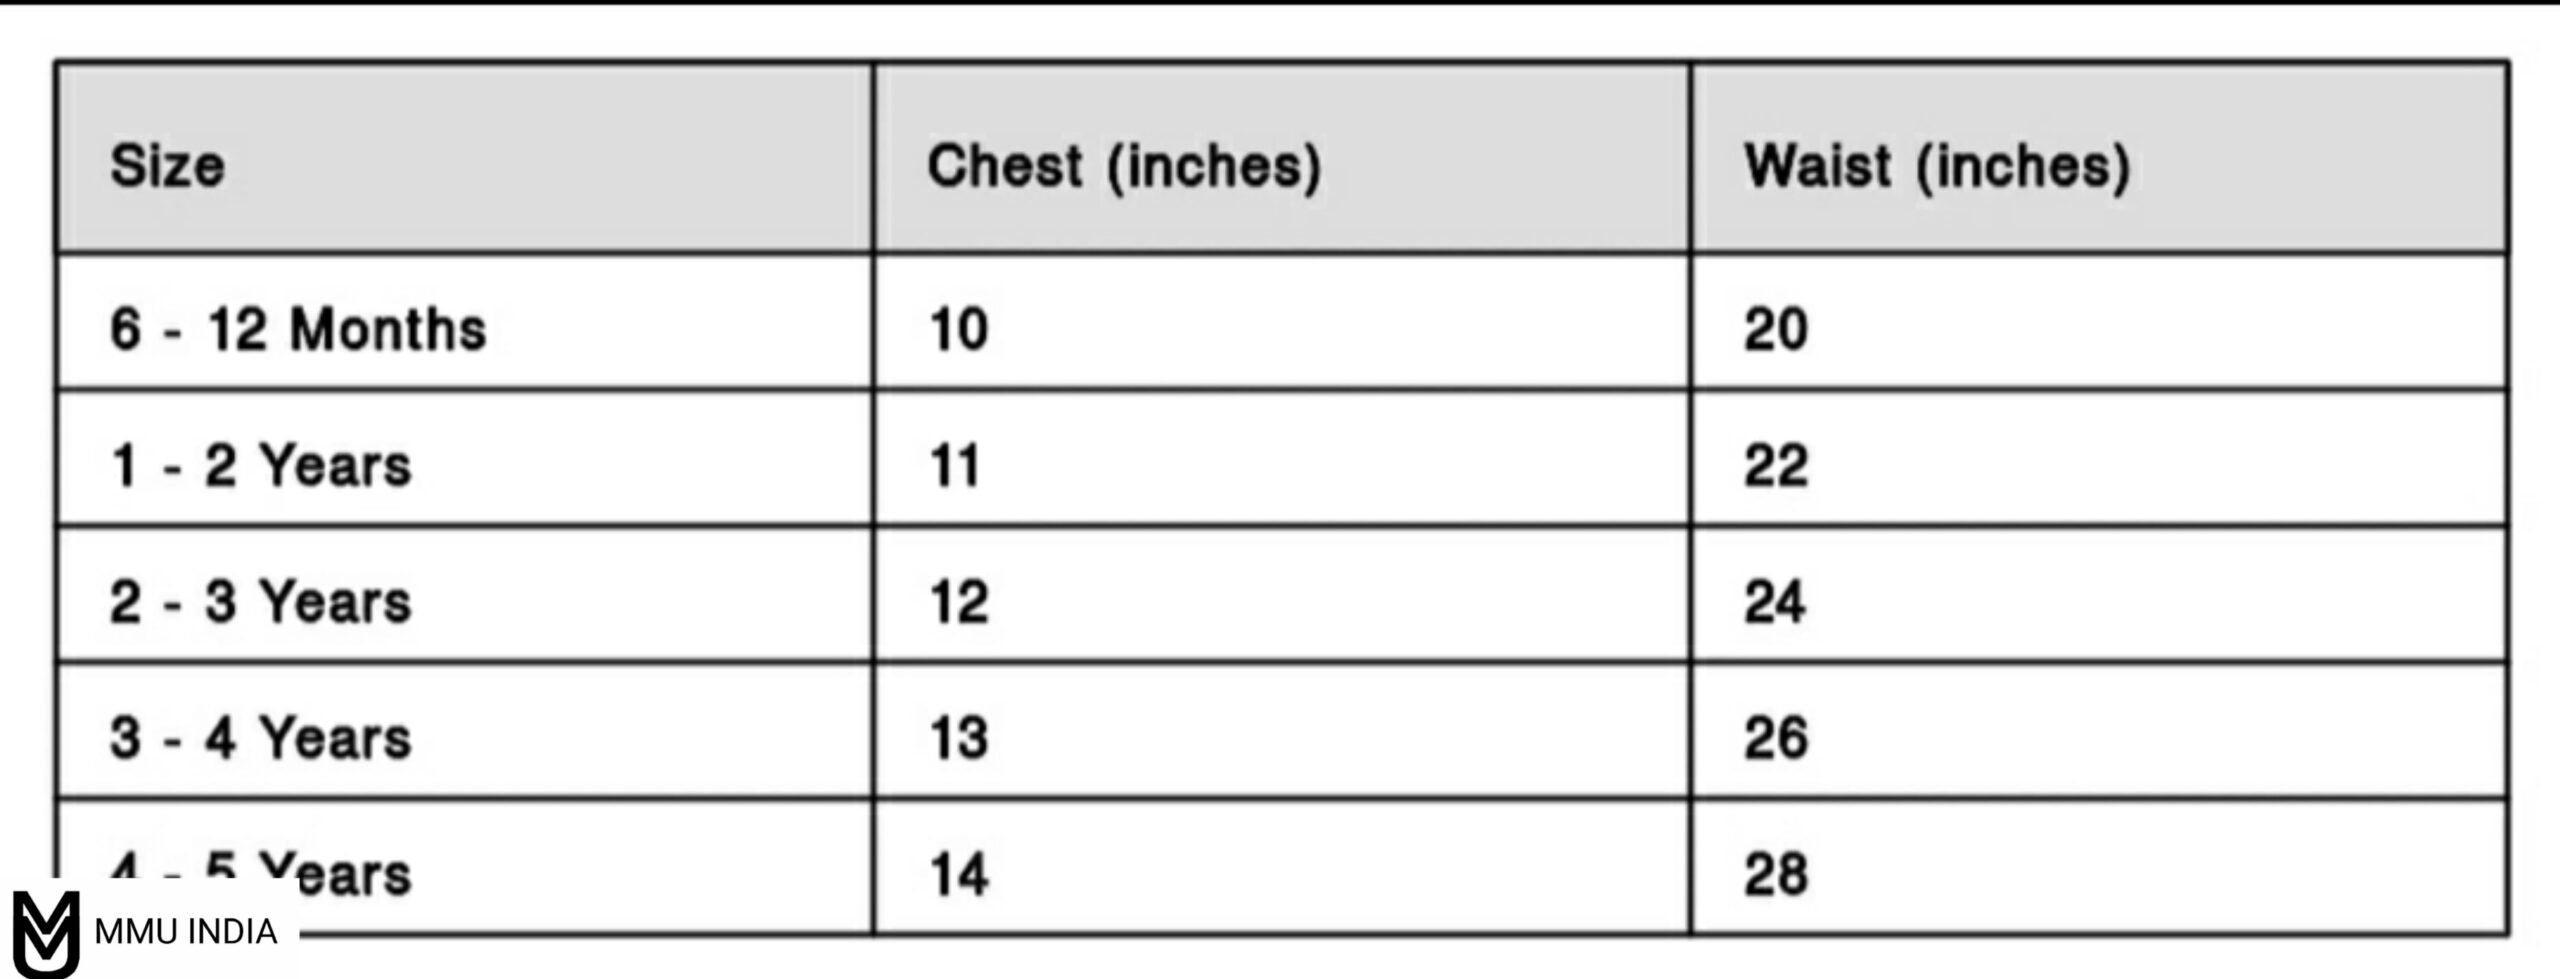Click chest value 14 cell
Image resolution: width=2560 pixels, height=979 pixels.
click(x=958, y=873)
